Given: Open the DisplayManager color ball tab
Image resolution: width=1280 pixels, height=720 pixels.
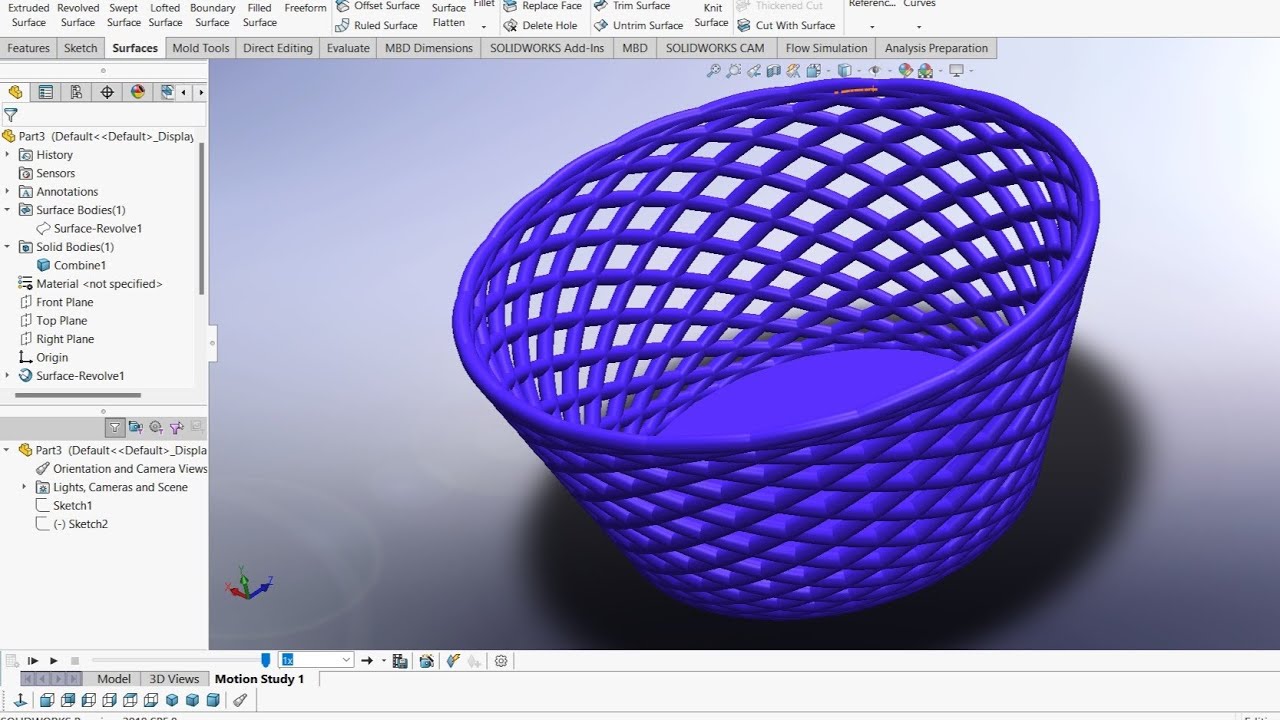Looking at the screenshot, I should (138, 92).
